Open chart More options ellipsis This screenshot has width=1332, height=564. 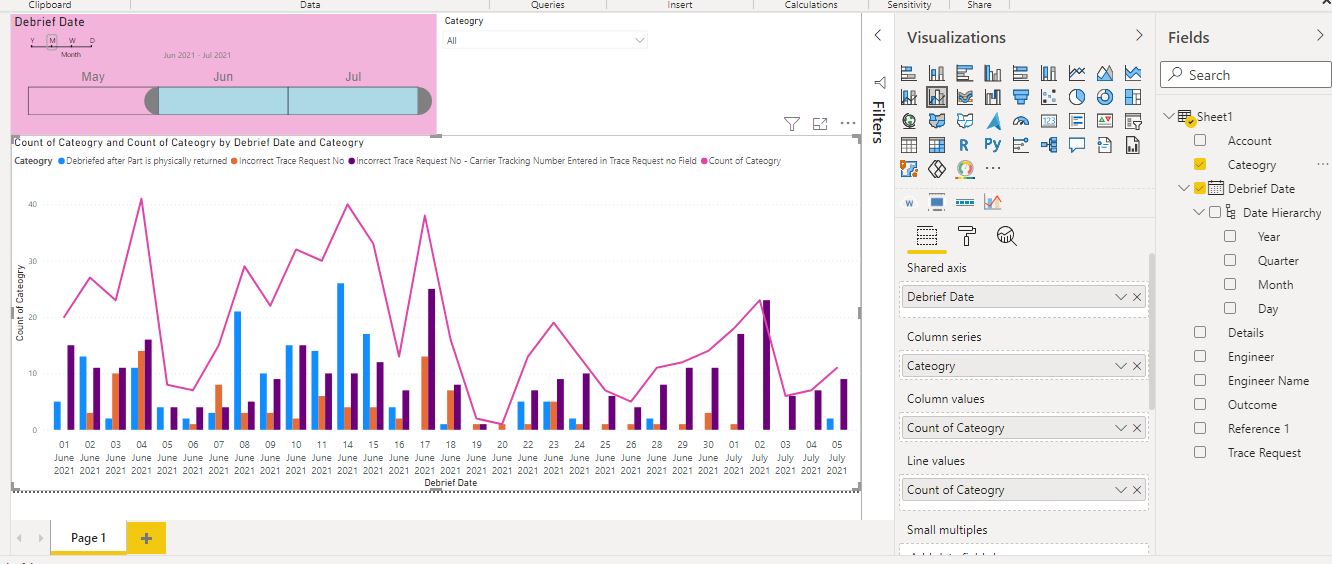point(848,124)
